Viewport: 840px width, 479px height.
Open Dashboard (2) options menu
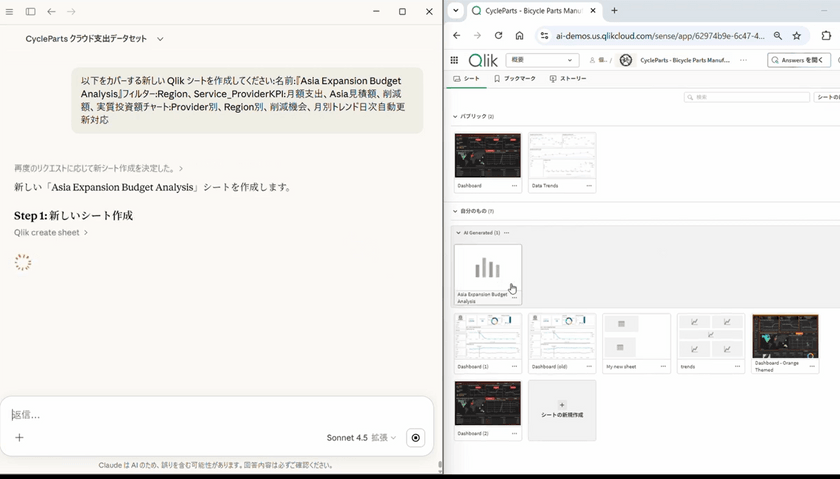tap(514, 433)
